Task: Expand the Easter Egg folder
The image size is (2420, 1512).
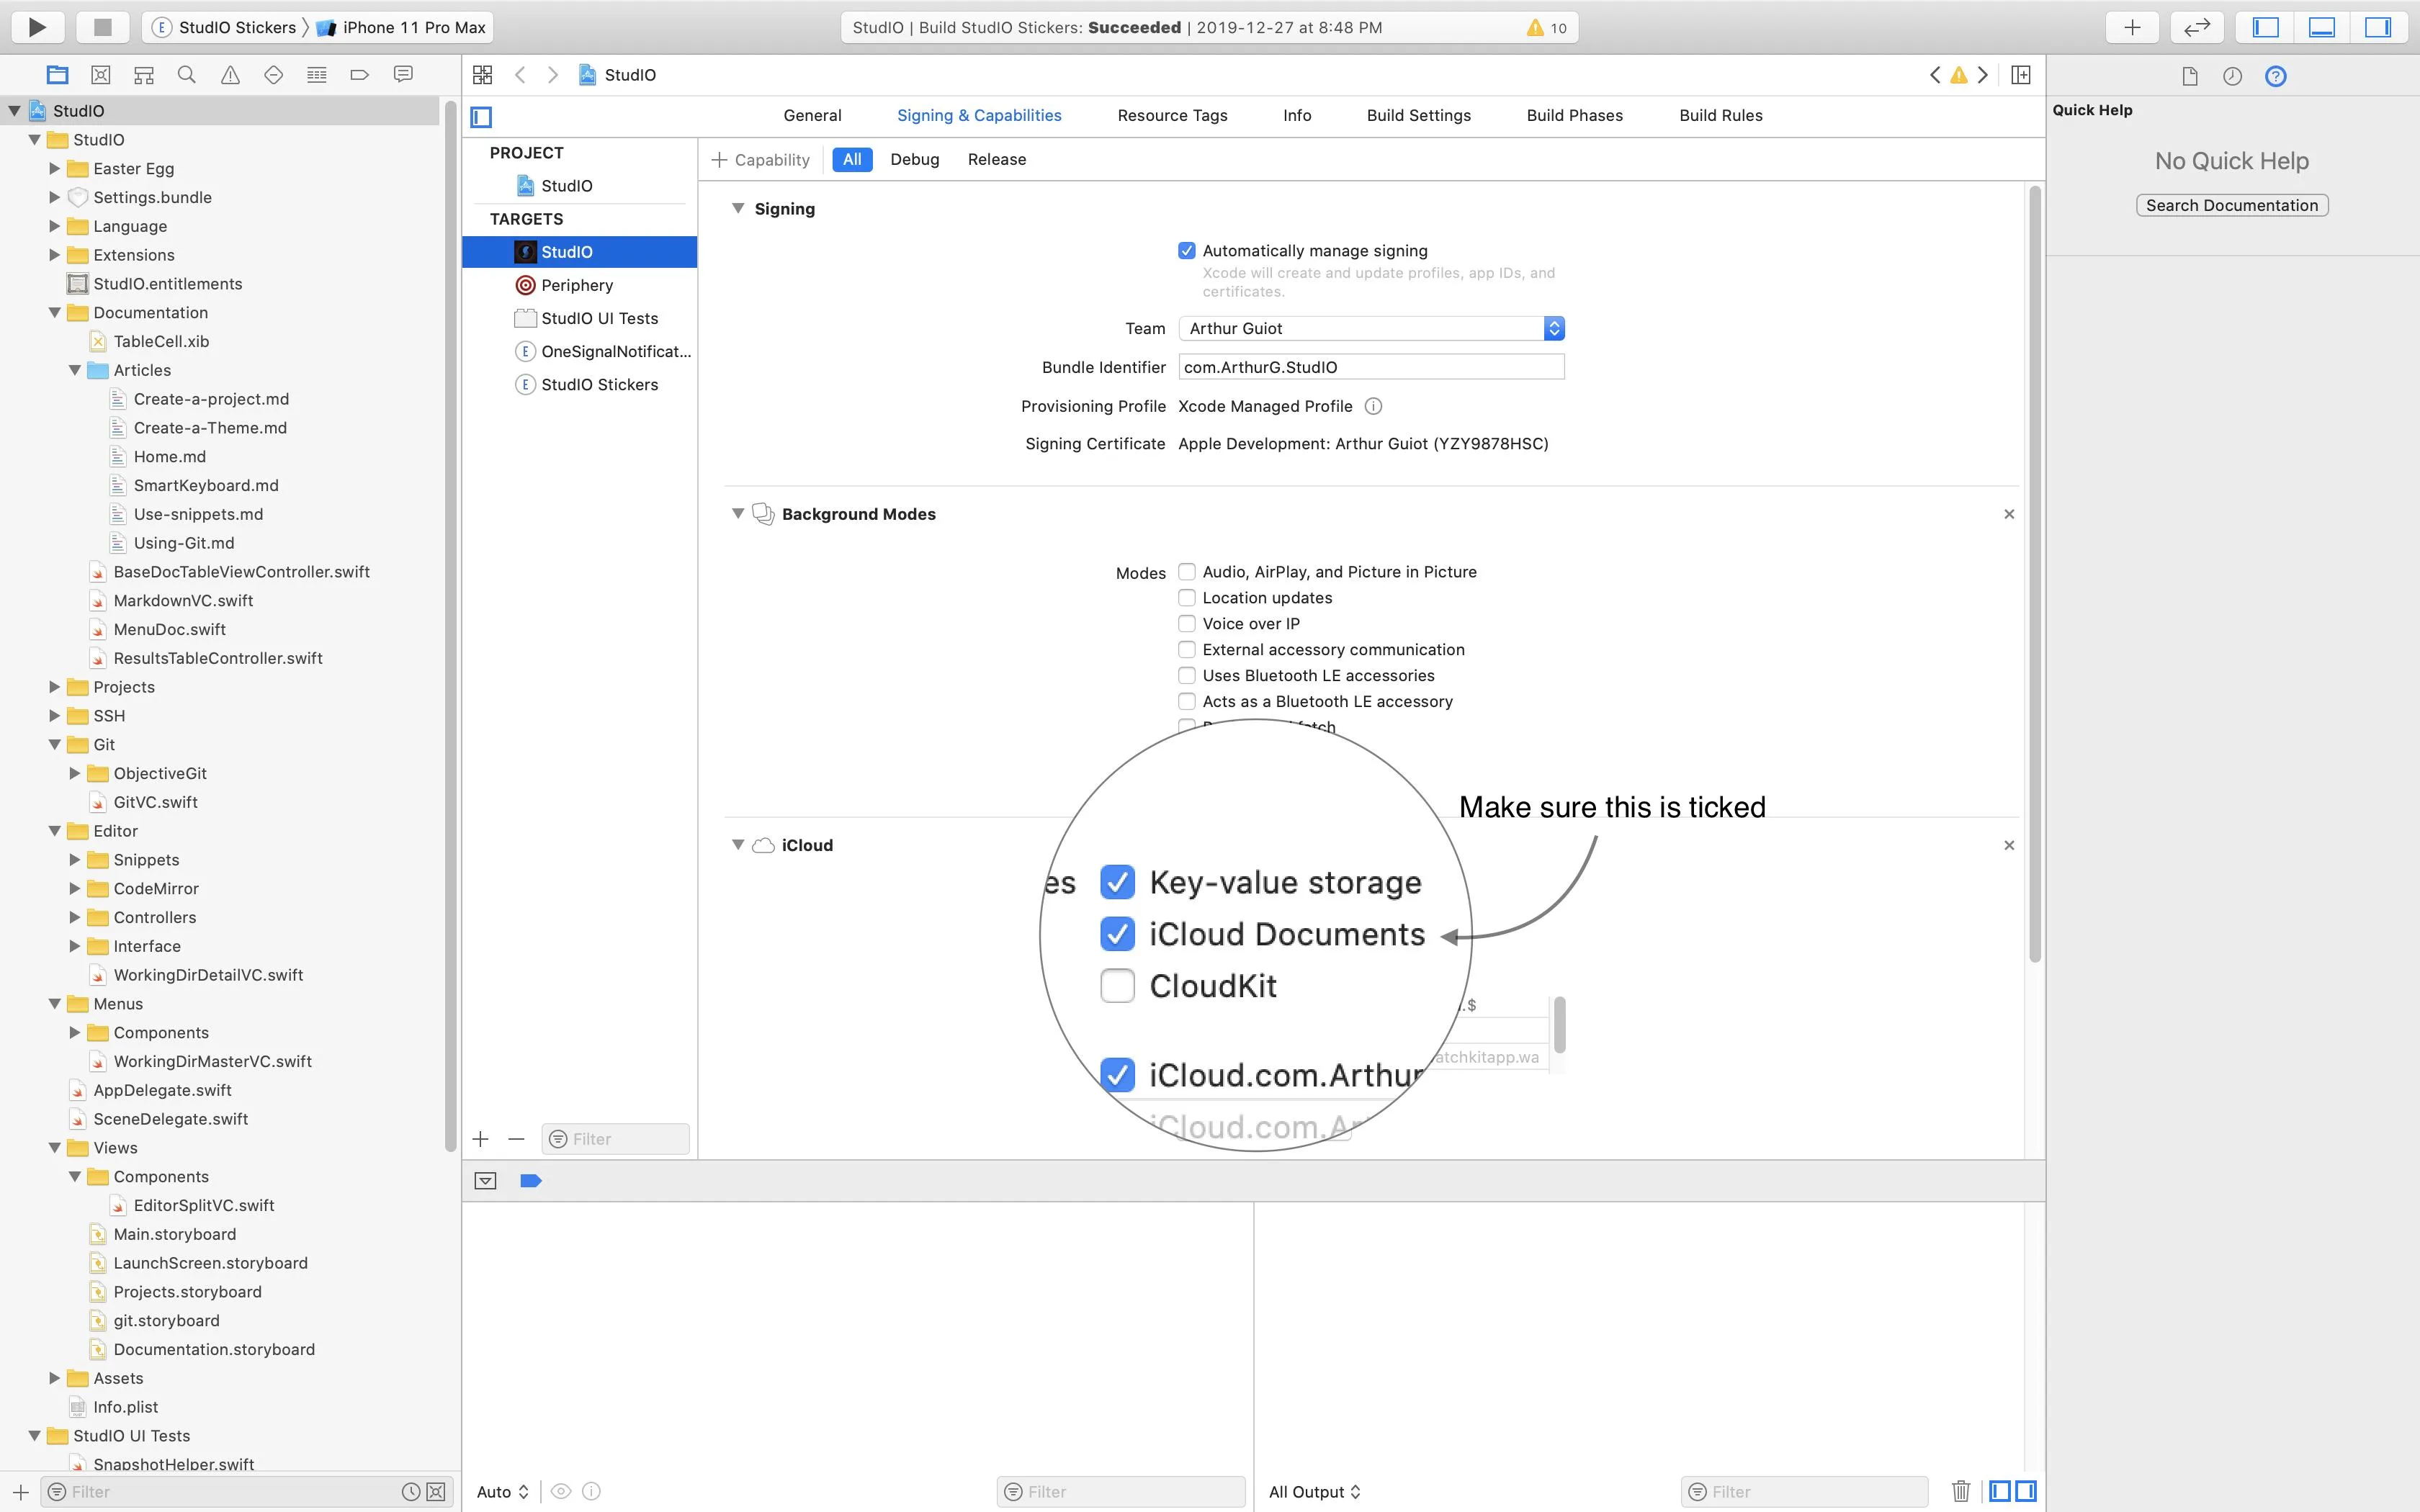Action: pos(55,169)
